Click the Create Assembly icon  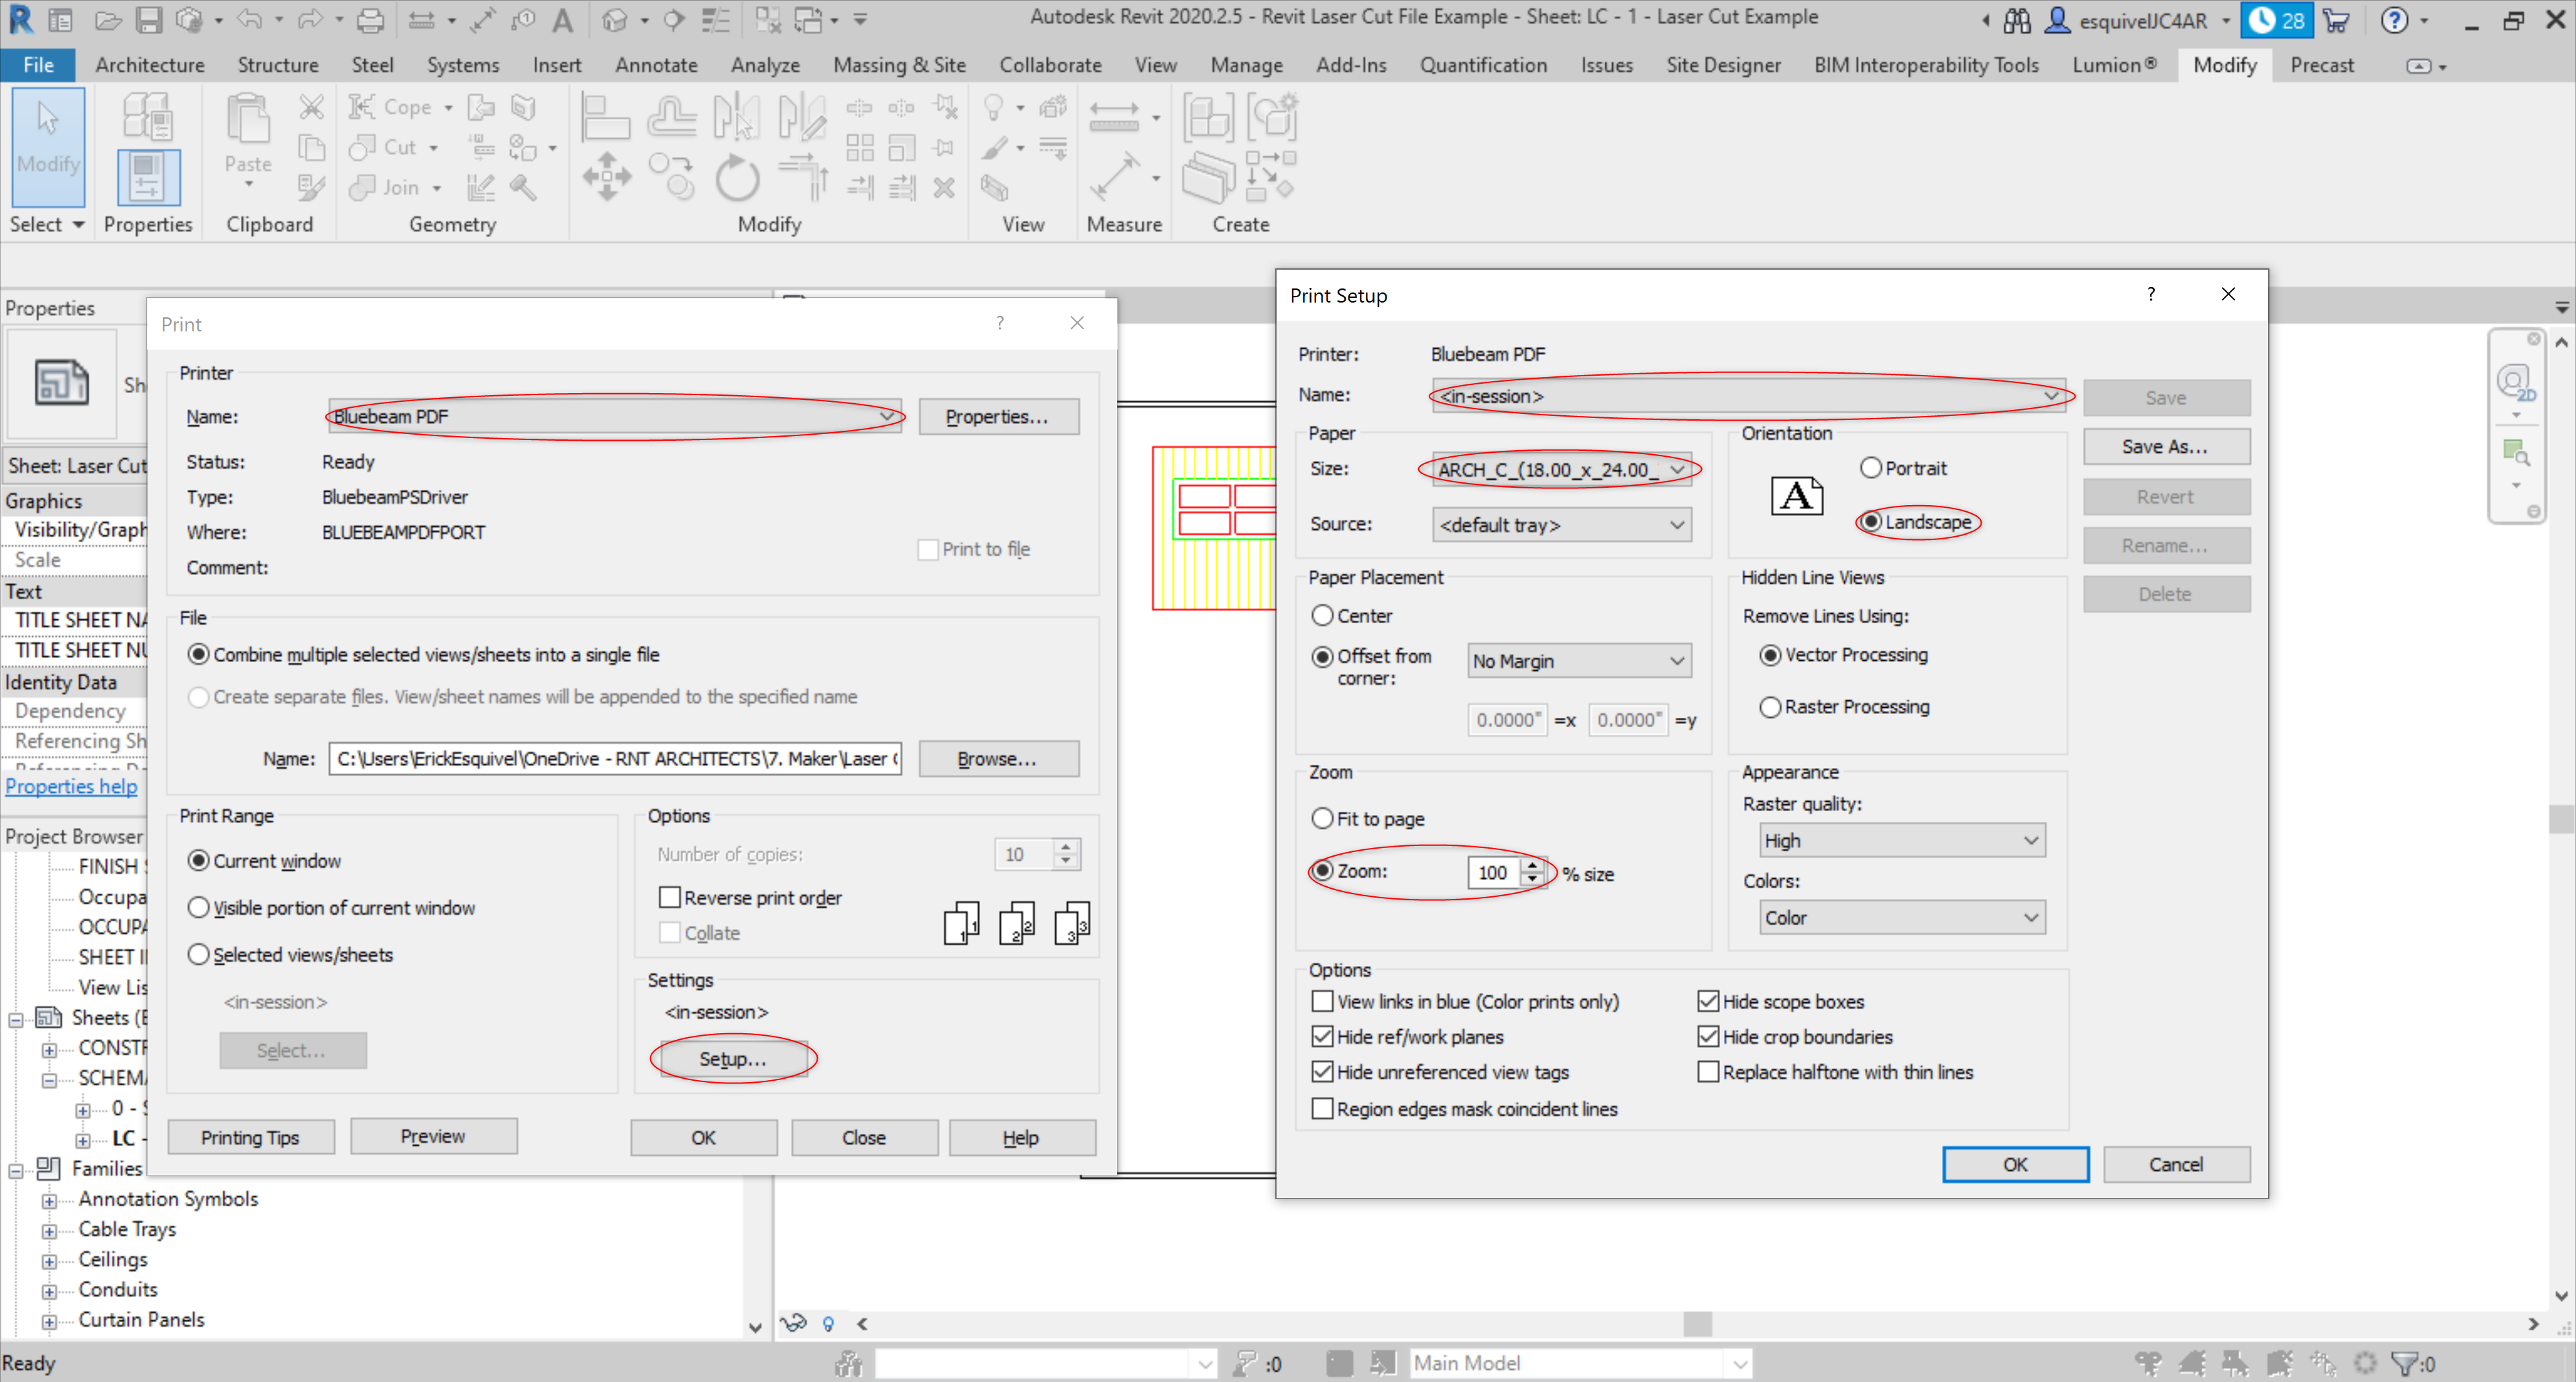[x=1208, y=118]
